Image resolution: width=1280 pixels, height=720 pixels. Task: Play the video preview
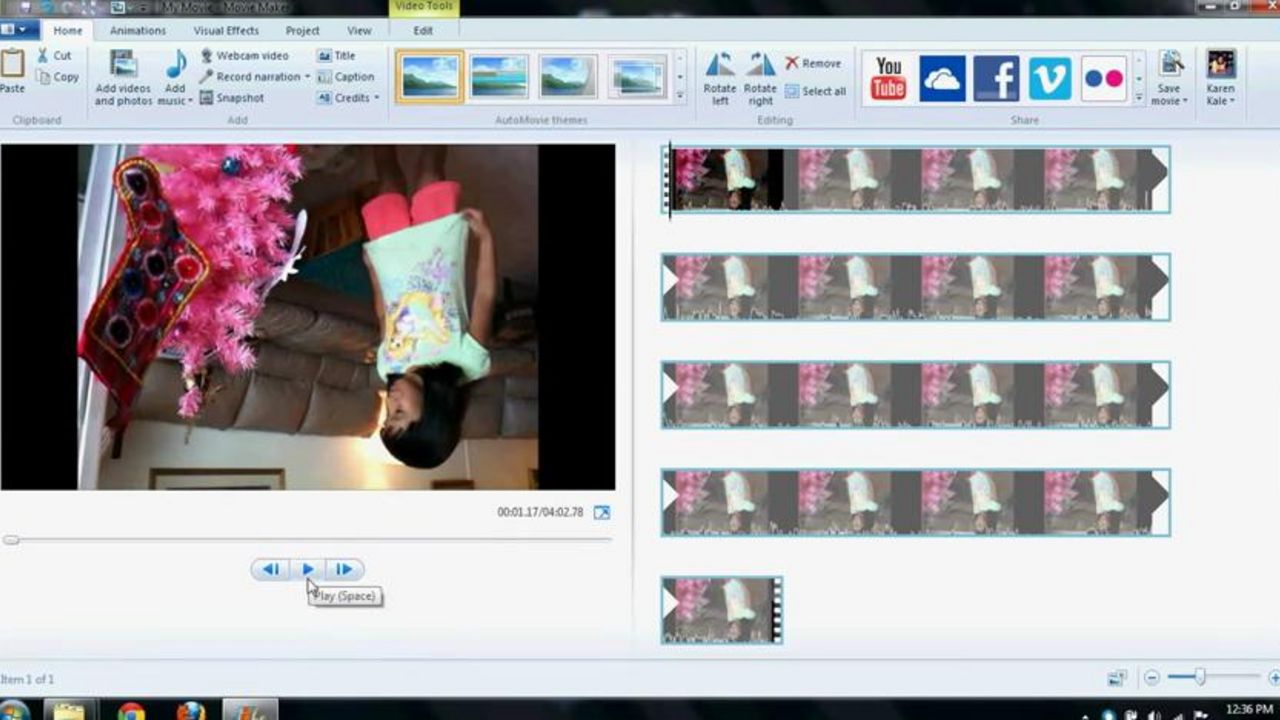click(308, 569)
